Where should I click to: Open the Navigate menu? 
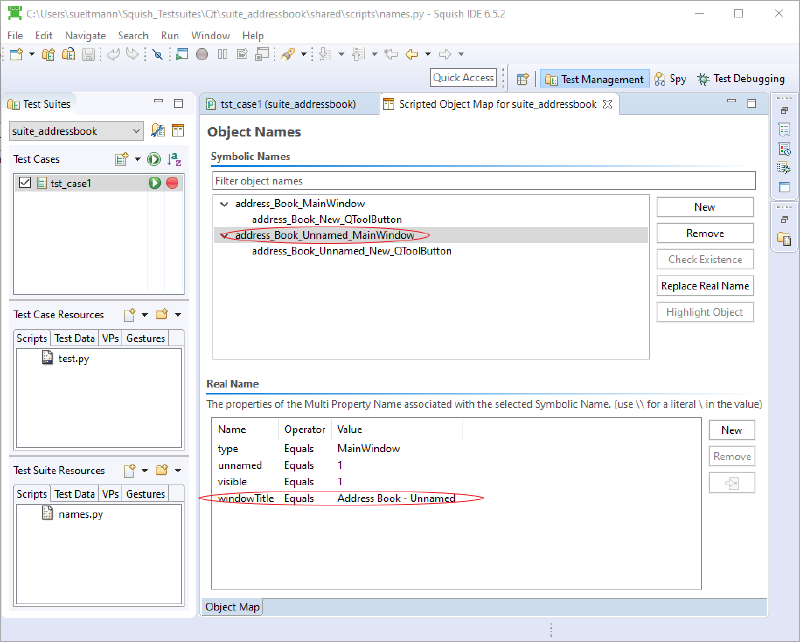point(85,35)
